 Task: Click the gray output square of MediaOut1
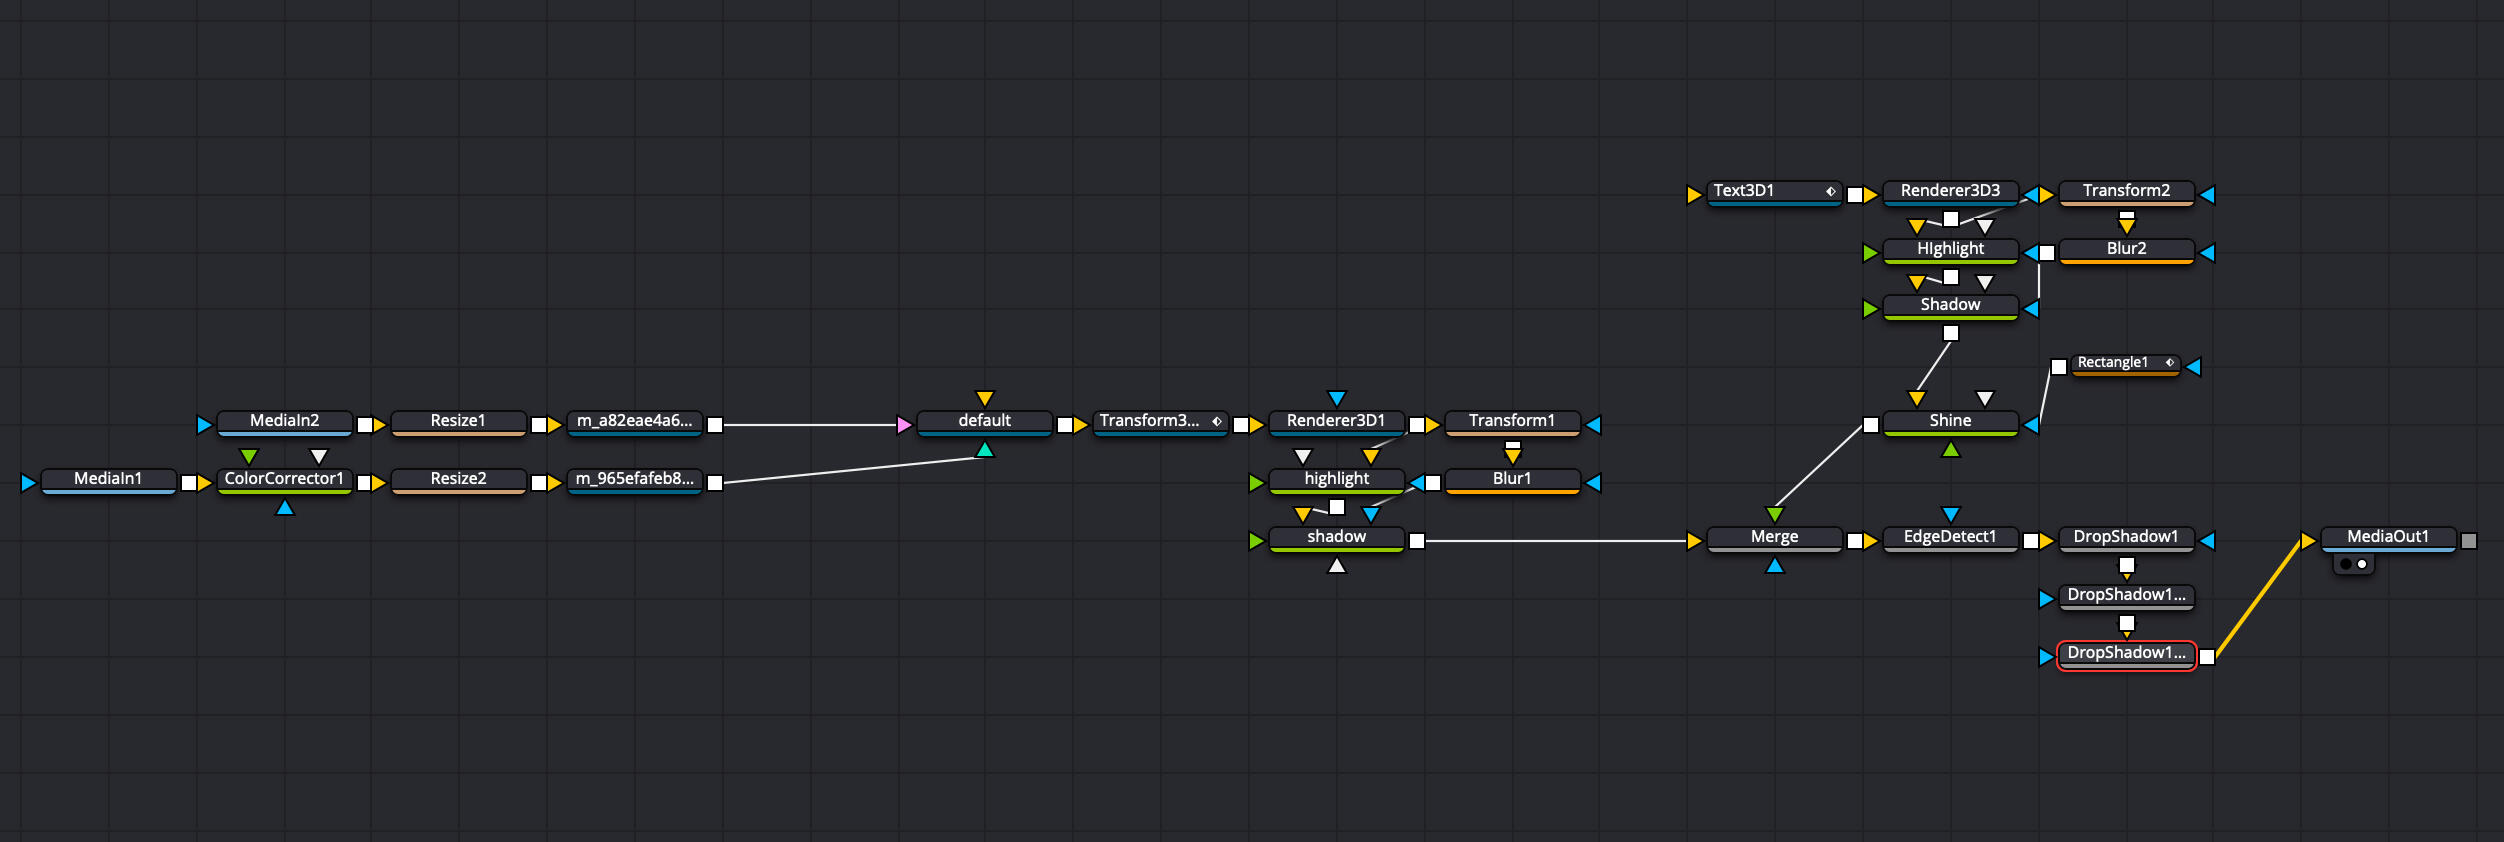2469,541
